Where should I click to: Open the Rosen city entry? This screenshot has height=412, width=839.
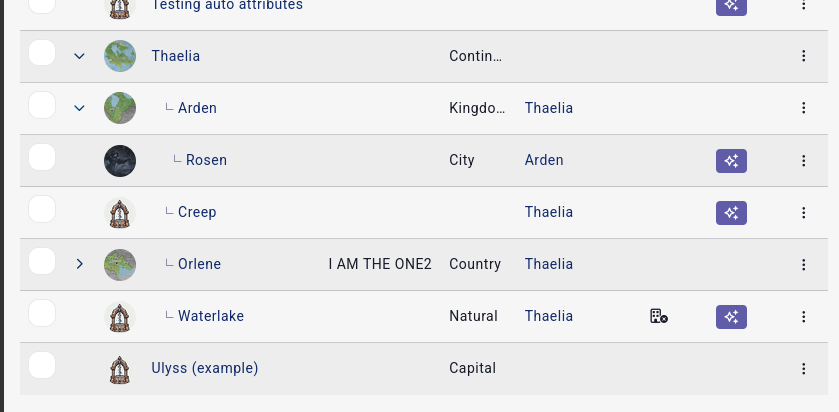click(x=206, y=160)
